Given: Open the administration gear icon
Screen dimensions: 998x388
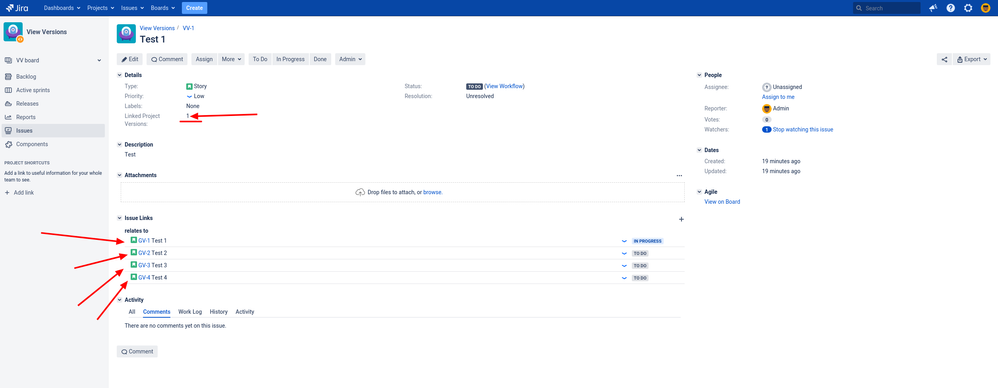Looking at the screenshot, I should pyautogui.click(x=968, y=8).
